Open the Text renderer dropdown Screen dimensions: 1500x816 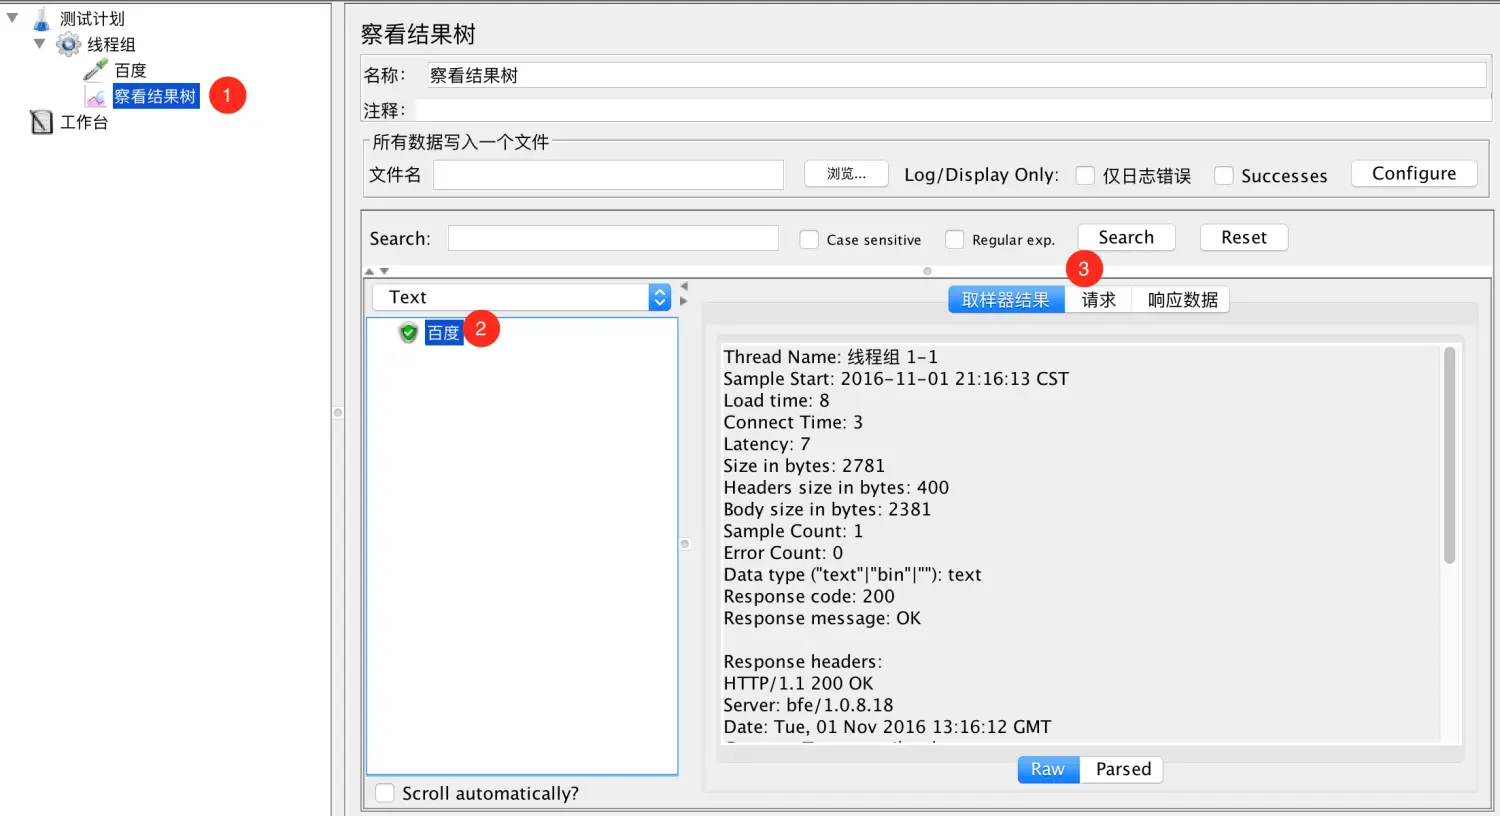coord(521,297)
